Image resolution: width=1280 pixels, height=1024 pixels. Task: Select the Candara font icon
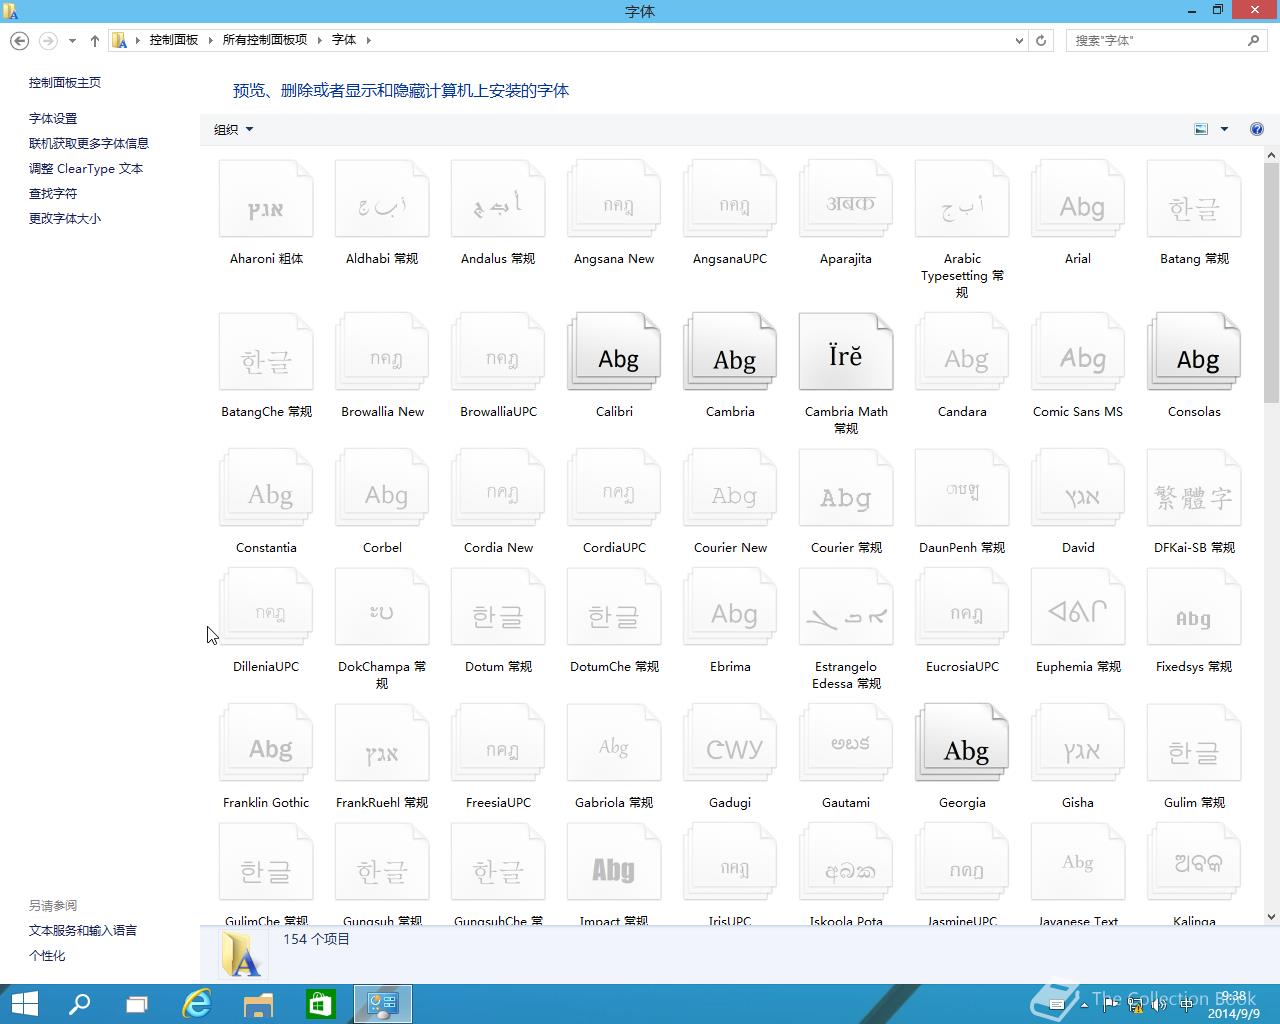coord(962,352)
